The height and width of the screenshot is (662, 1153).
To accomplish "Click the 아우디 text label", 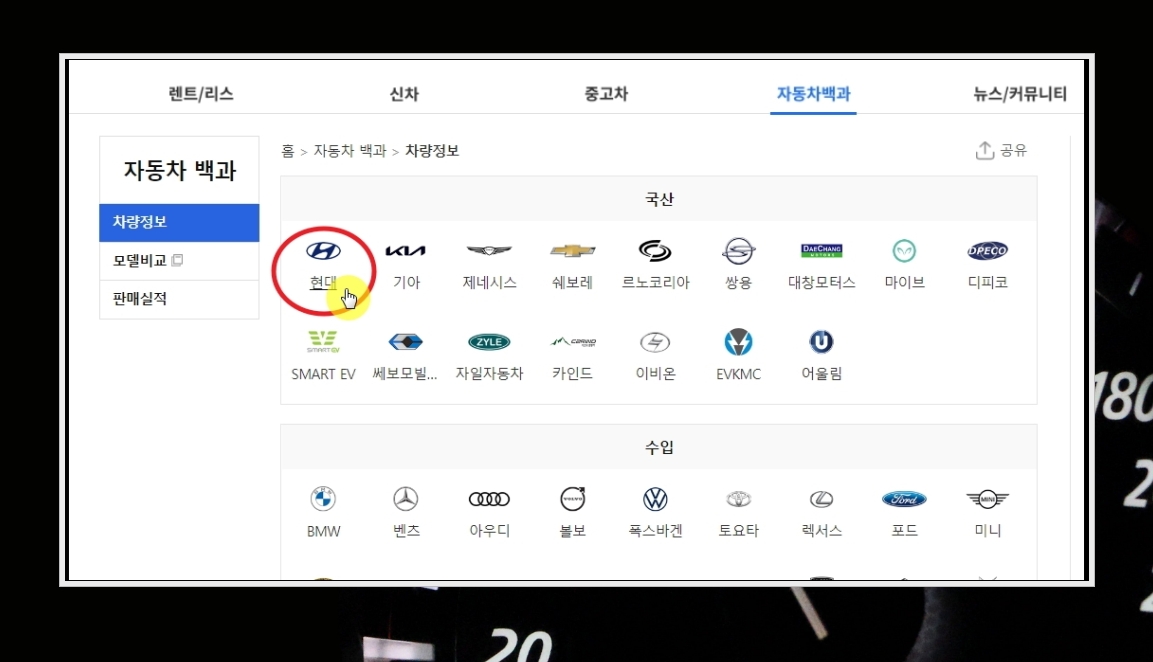I will click(x=489, y=530).
